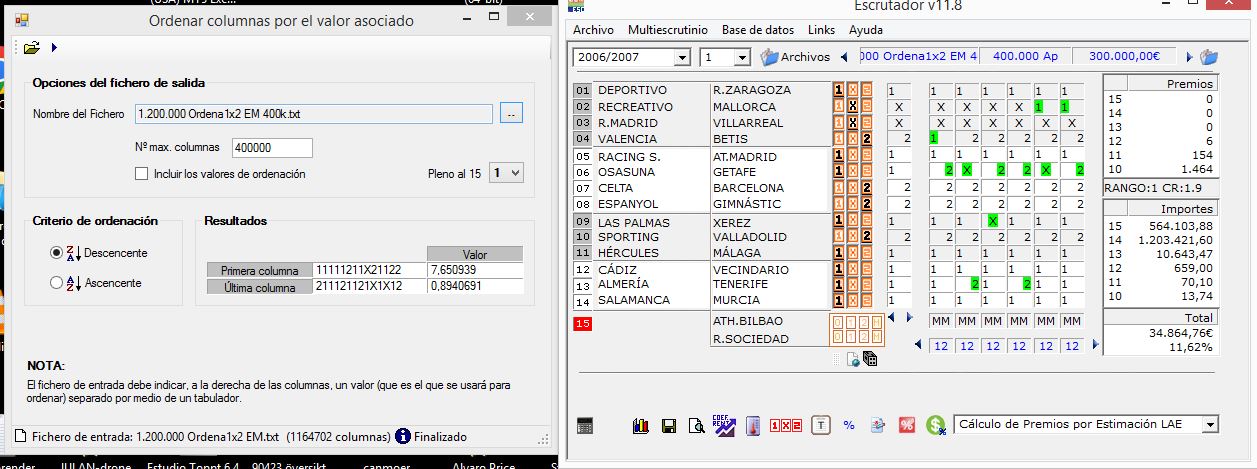Image resolution: width=1257 pixels, height=469 pixels.
Task: Enable Incluir los valores de ordenación checkbox
Action: click(x=141, y=174)
